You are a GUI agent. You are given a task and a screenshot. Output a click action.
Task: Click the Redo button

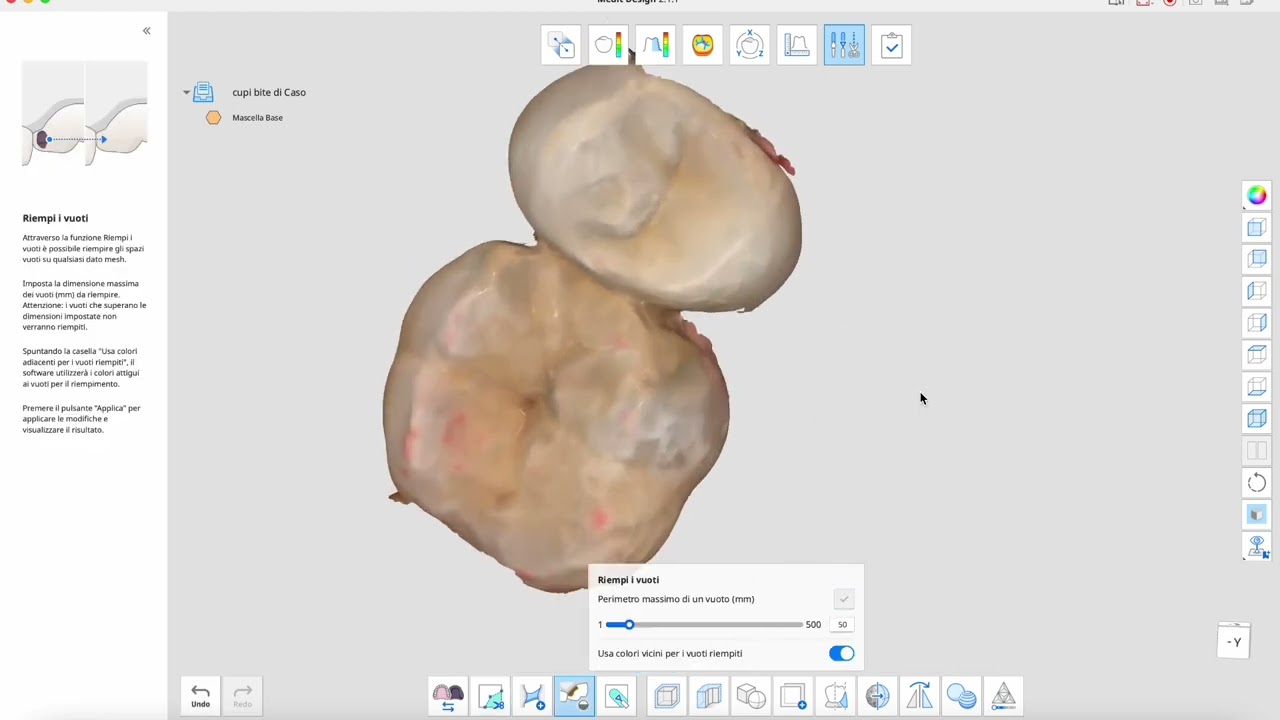click(242, 696)
